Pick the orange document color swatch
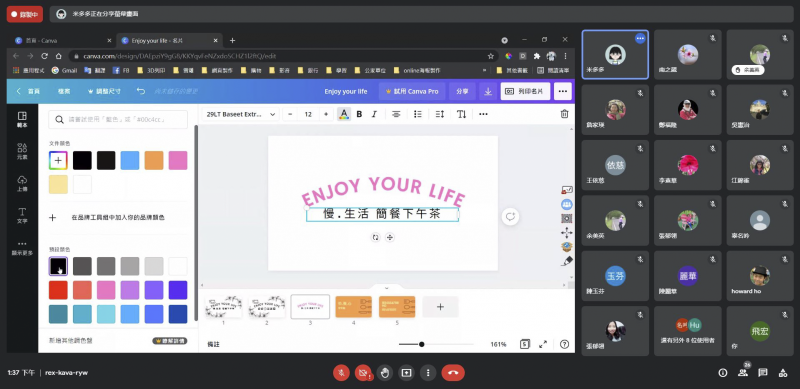 click(154, 160)
